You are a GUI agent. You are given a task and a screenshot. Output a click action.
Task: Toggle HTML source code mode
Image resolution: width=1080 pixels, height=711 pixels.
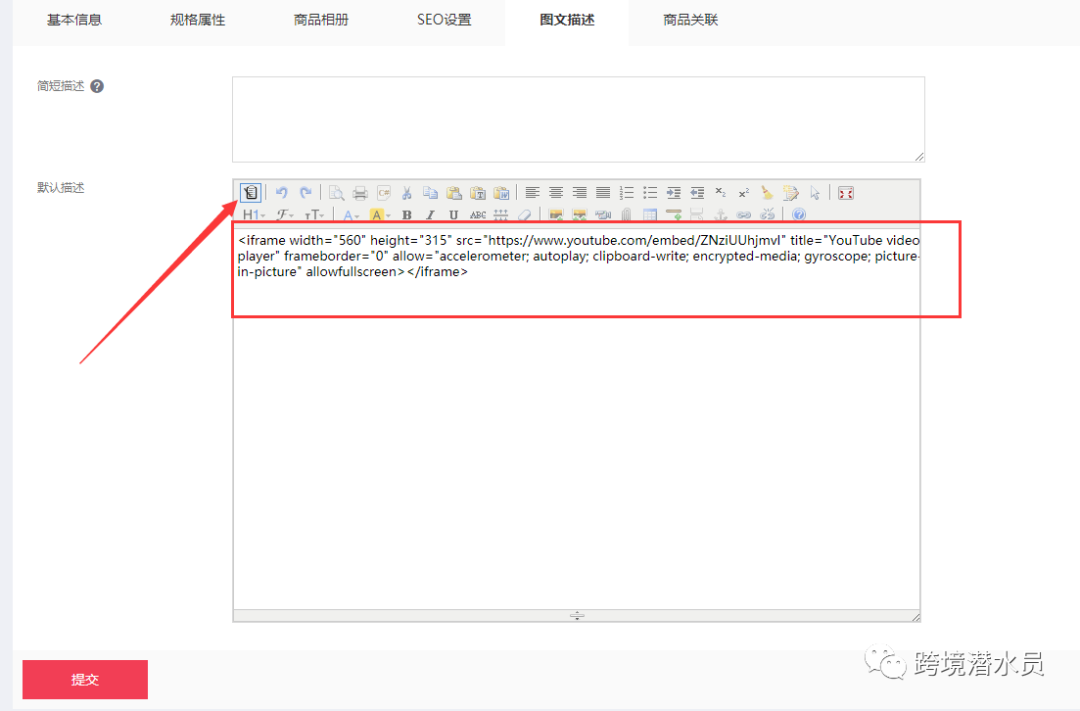[251, 192]
